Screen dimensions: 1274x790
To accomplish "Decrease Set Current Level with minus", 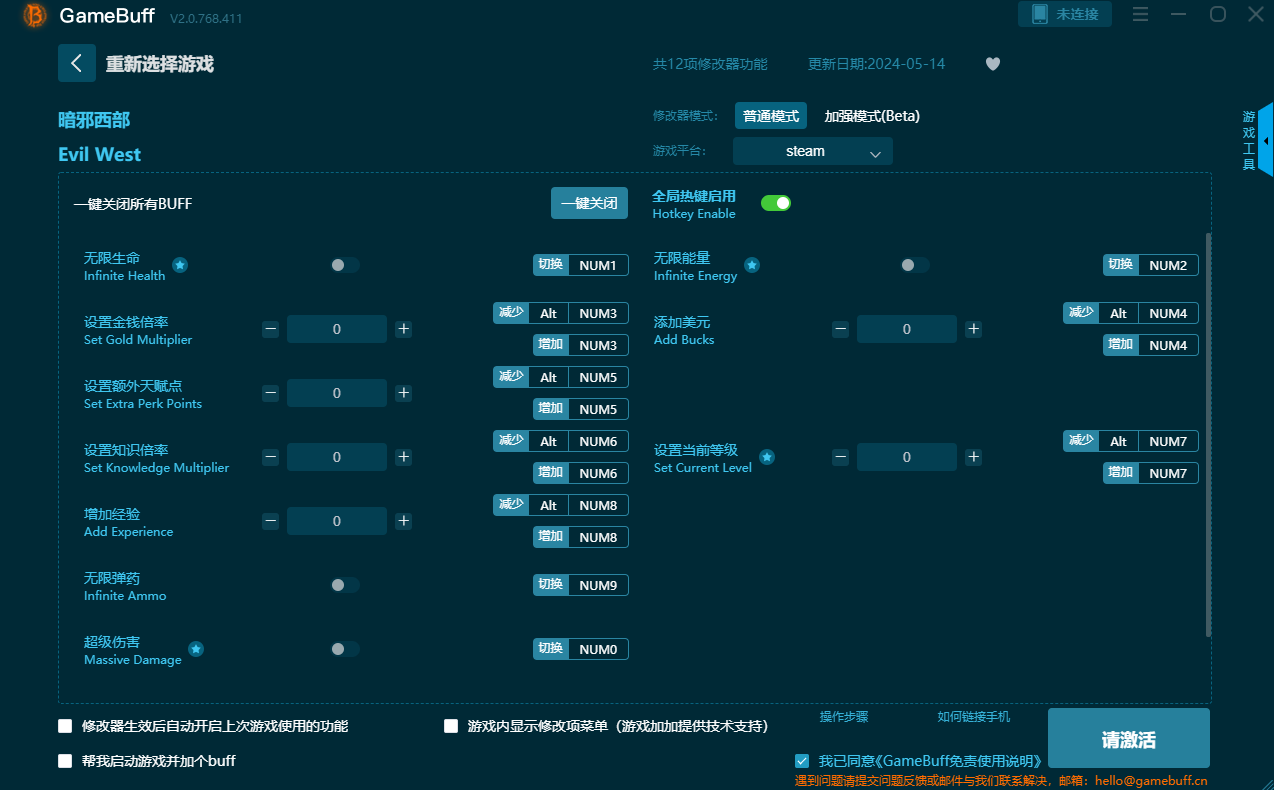I will [x=841, y=457].
